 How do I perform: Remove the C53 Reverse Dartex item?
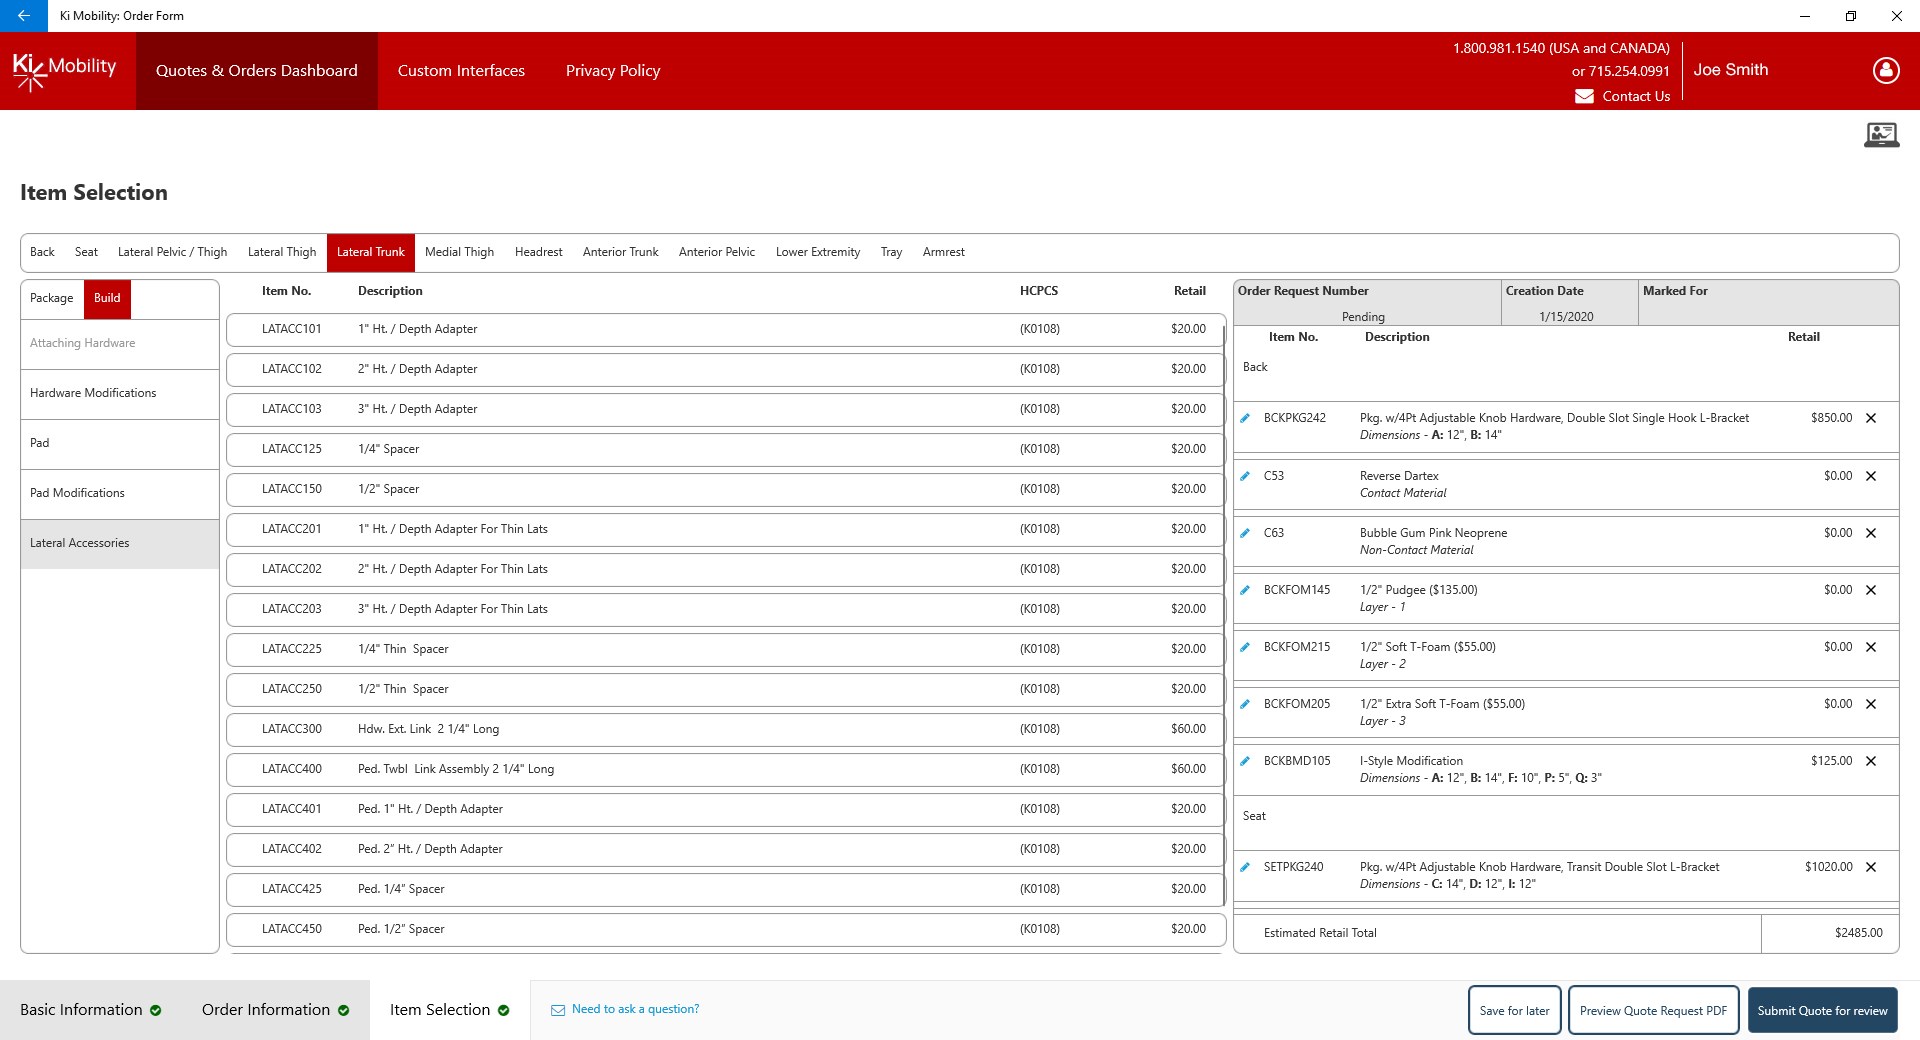1872,476
